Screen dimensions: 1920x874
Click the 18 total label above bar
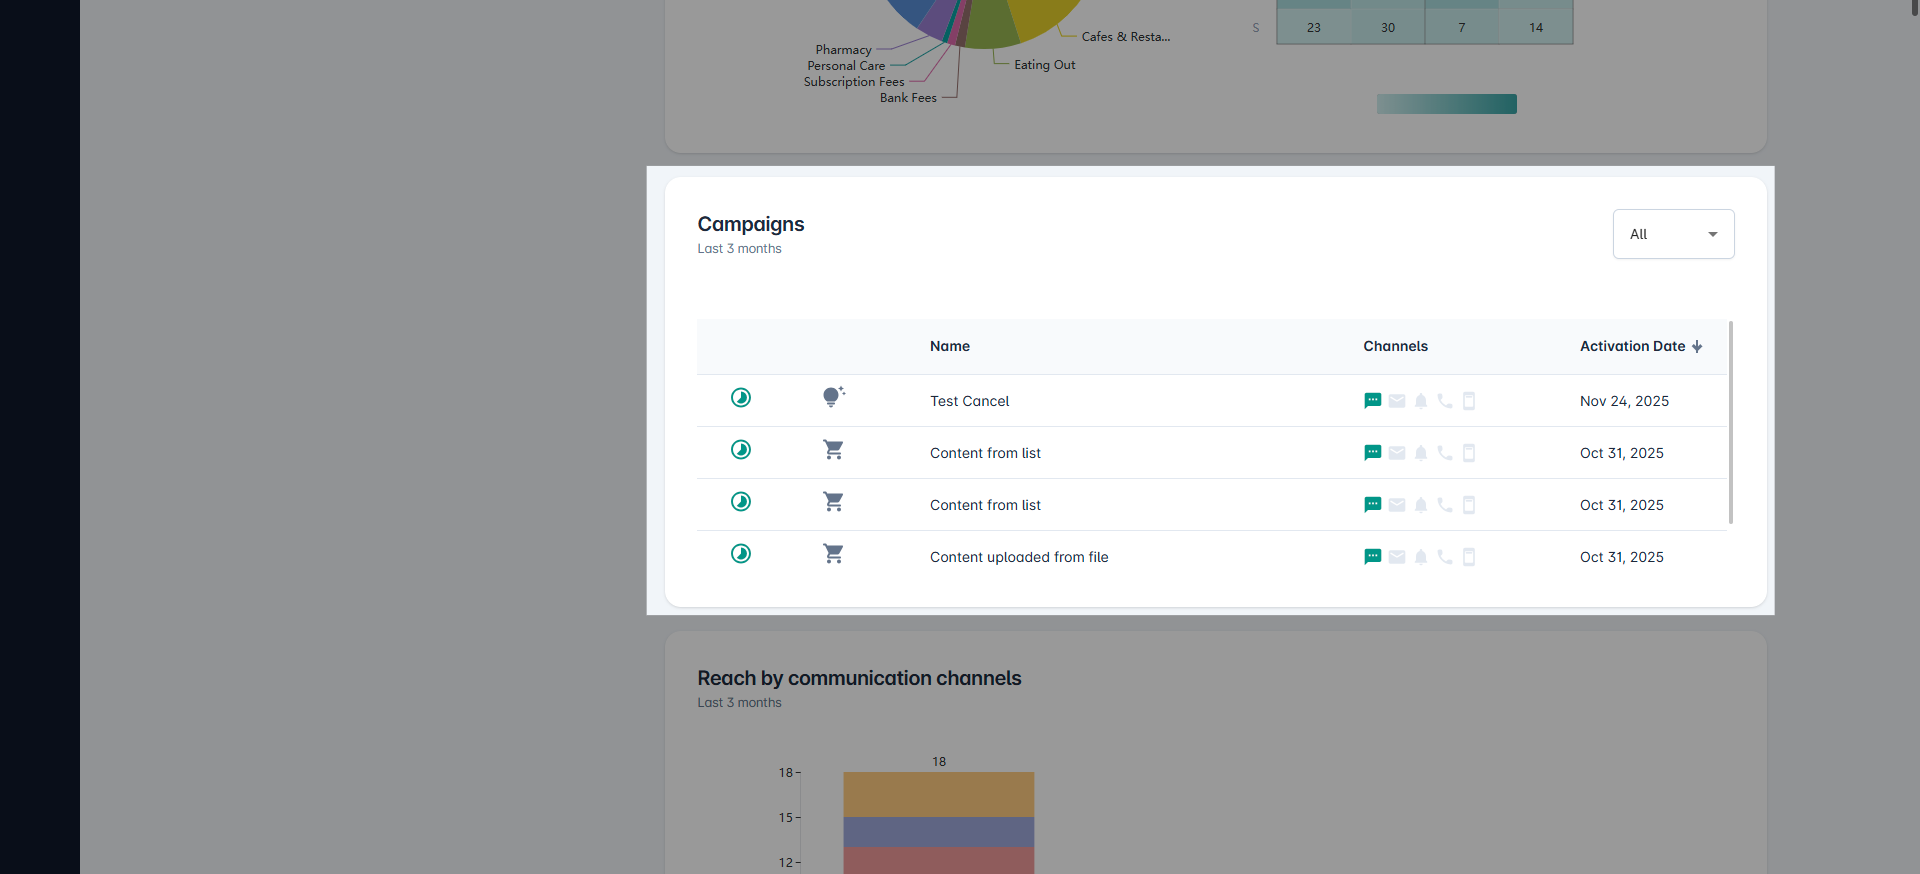pyautogui.click(x=939, y=762)
